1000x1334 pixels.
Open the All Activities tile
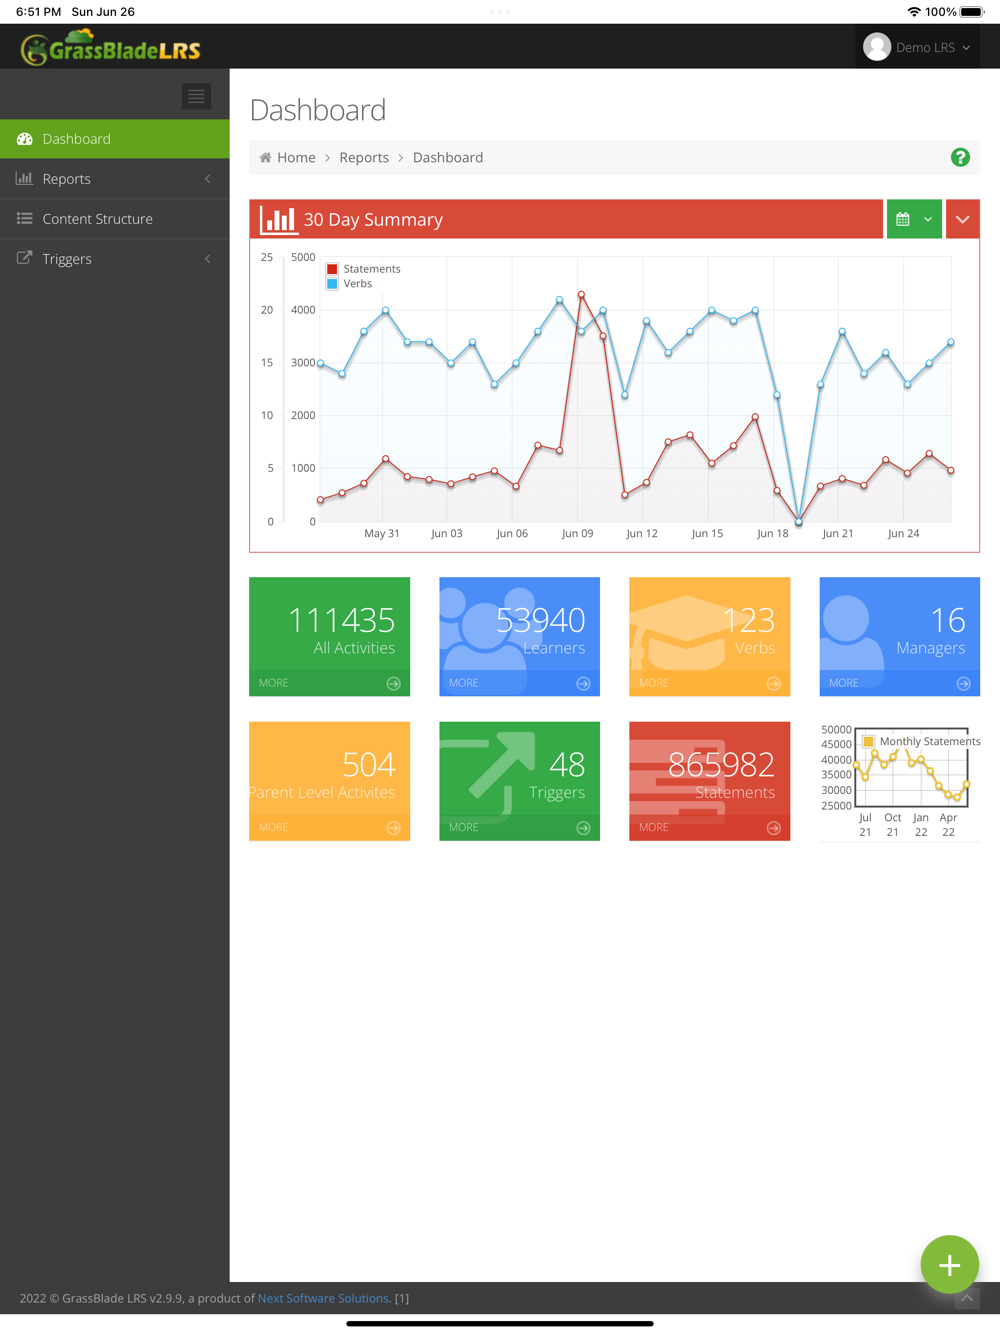point(329,636)
